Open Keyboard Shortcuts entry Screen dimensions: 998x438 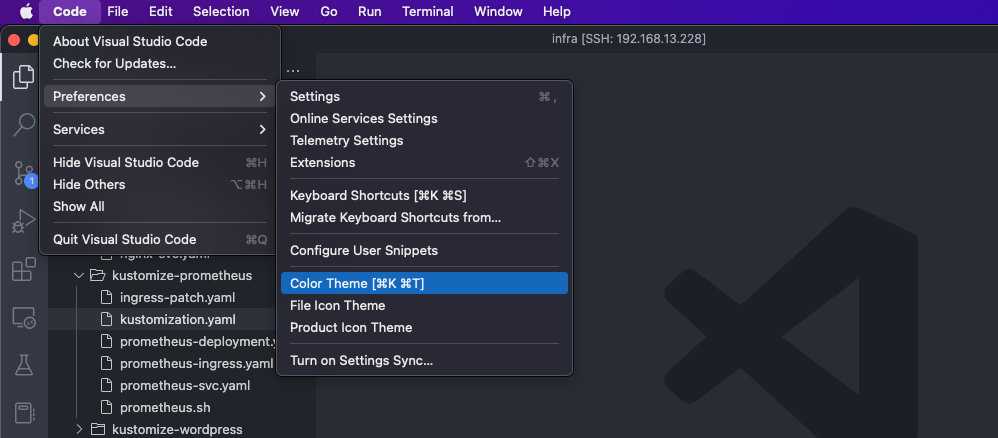click(x=424, y=195)
